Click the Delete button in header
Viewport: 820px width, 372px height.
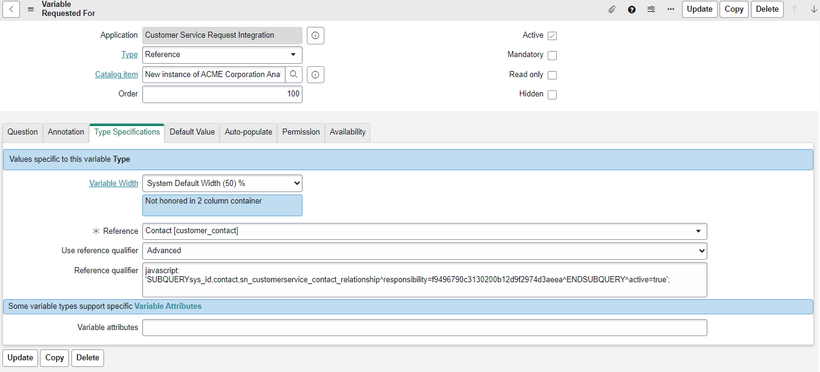coord(767,9)
